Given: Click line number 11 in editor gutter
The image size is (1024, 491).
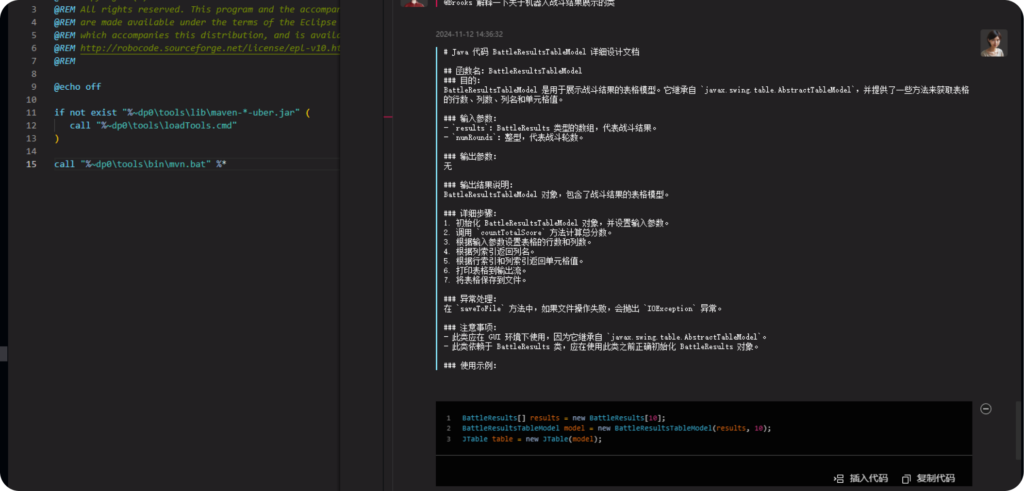Looking at the screenshot, I should point(33,112).
